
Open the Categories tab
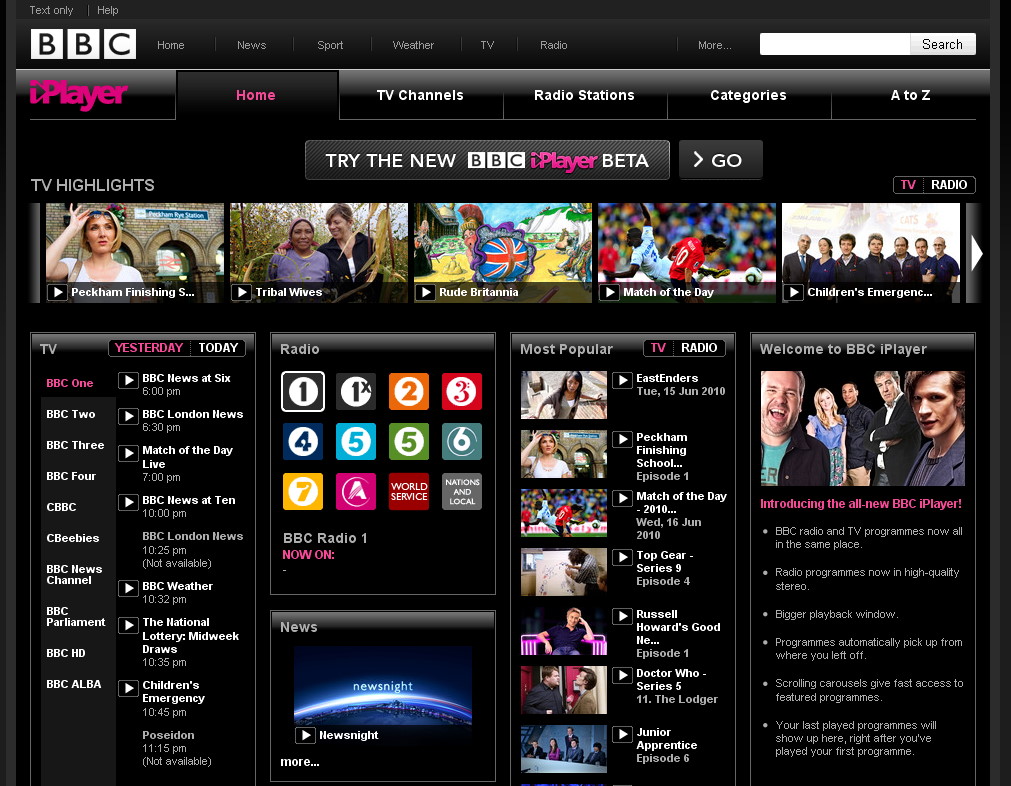749,95
